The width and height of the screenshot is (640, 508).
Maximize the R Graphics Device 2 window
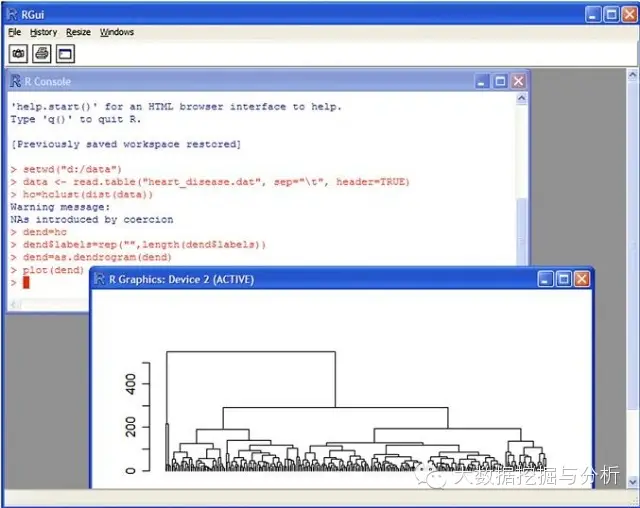pyautogui.click(x=564, y=279)
